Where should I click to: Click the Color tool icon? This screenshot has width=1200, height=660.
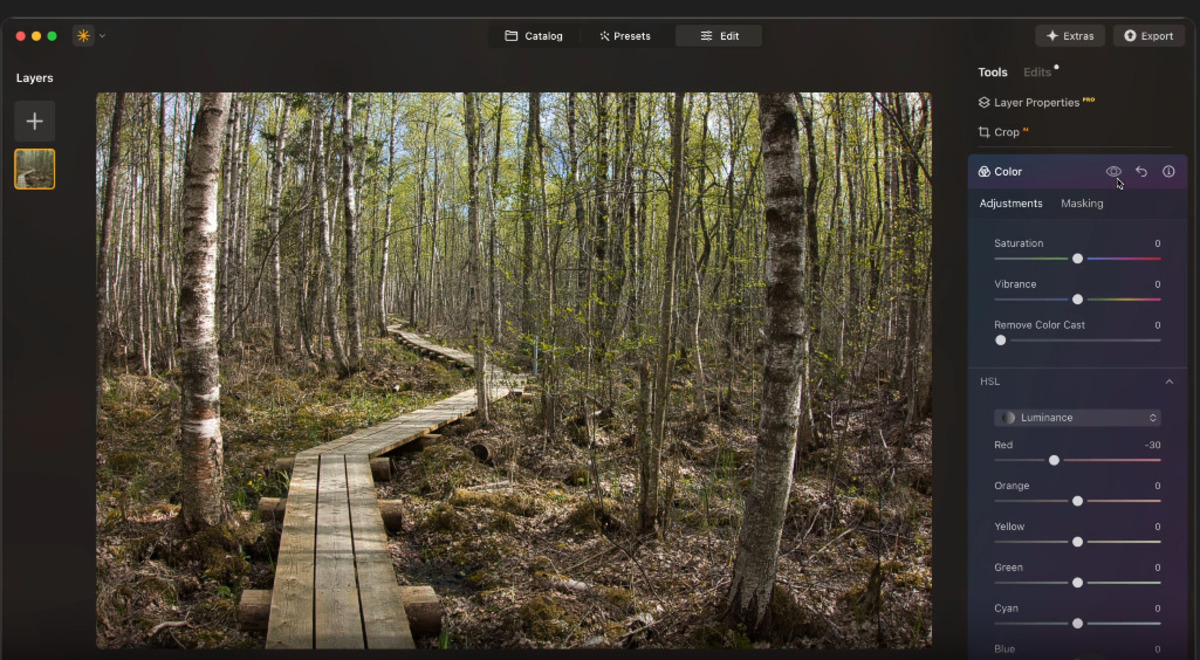click(x=983, y=171)
